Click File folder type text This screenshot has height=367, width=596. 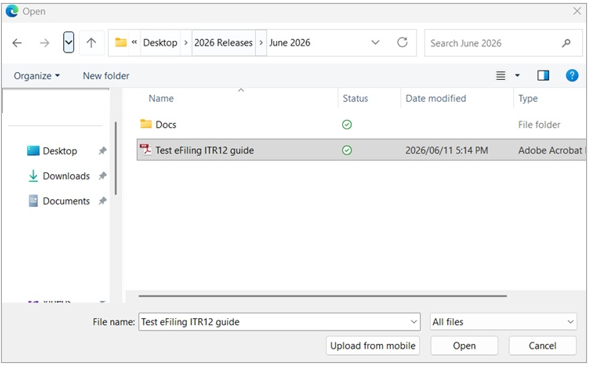point(539,125)
